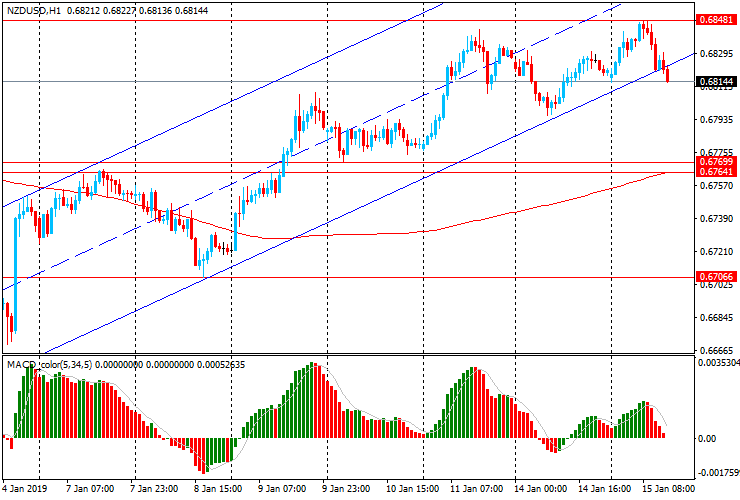The image size is (740, 500).
Task: Click the 0.67066 red support price label
Action: click(x=717, y=276)
